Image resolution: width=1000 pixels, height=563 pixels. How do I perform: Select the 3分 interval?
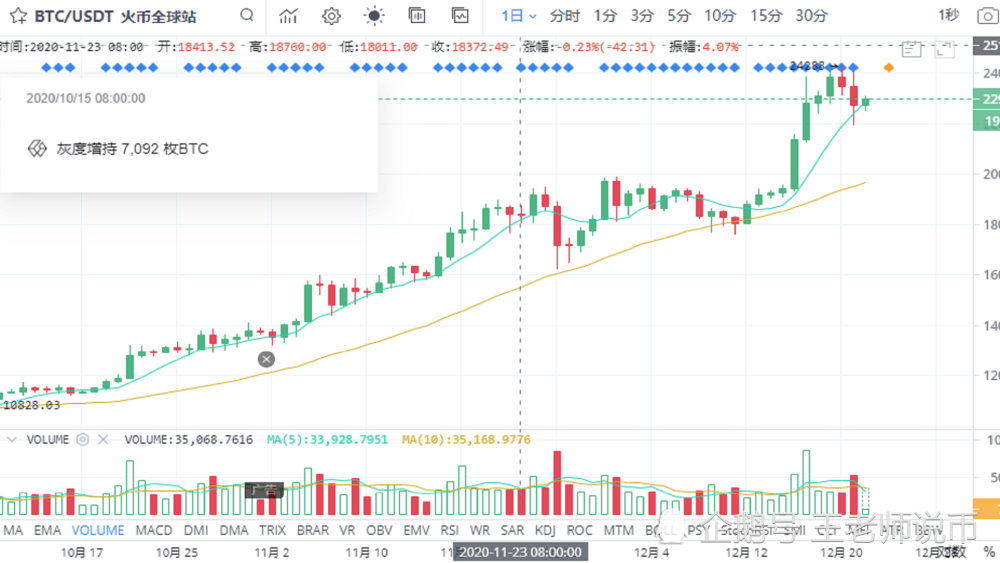[642, 15]
